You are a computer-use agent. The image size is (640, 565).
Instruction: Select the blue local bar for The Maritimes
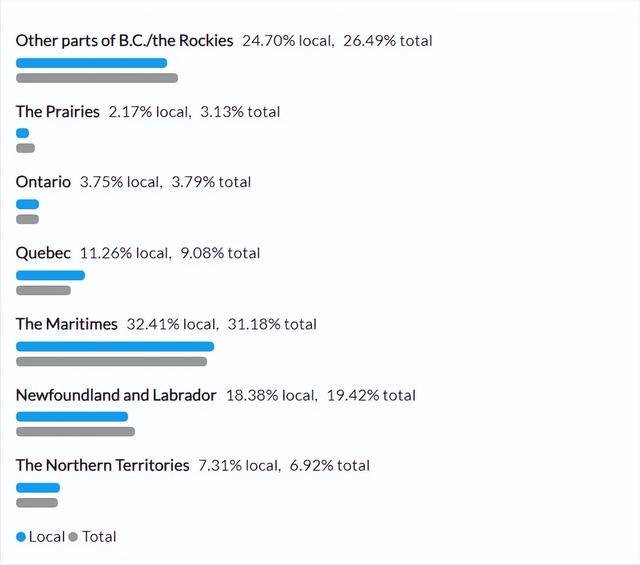[x=115, y=347]
